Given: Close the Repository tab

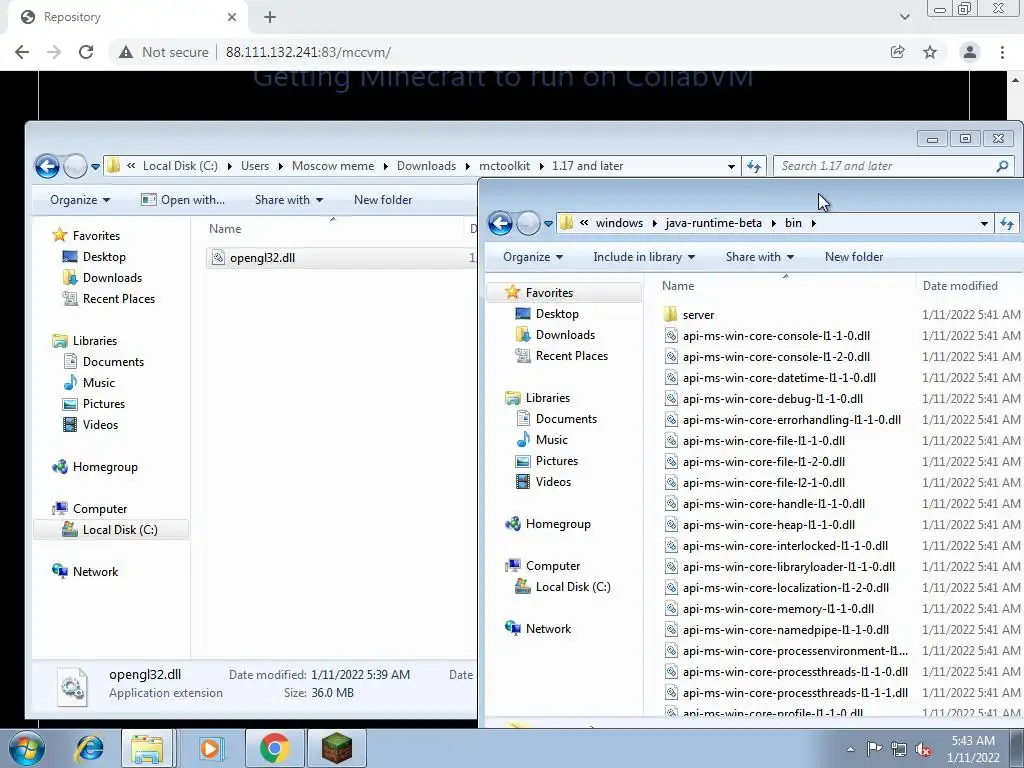Looking at the screenshot, I should [232, 17].
